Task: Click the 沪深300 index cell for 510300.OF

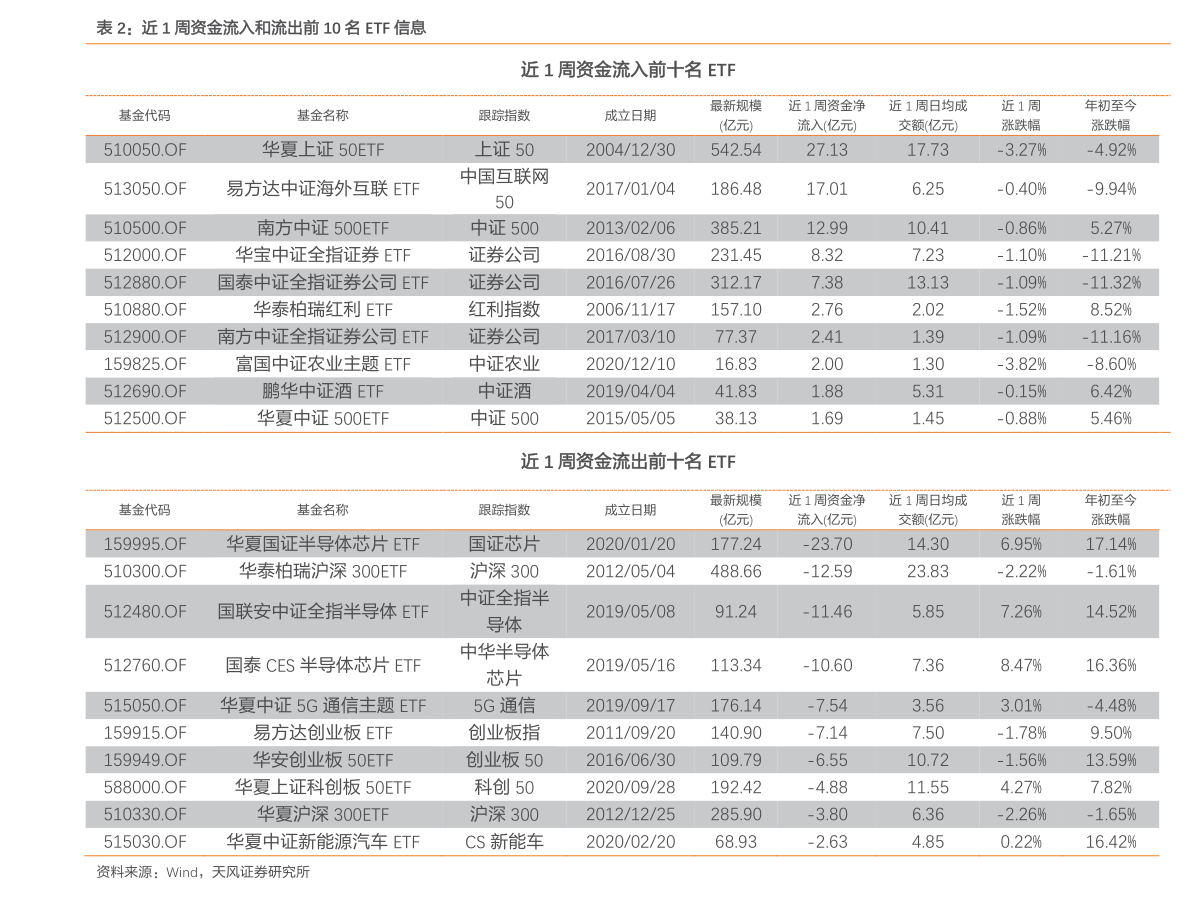Action: tap(504, 571)
